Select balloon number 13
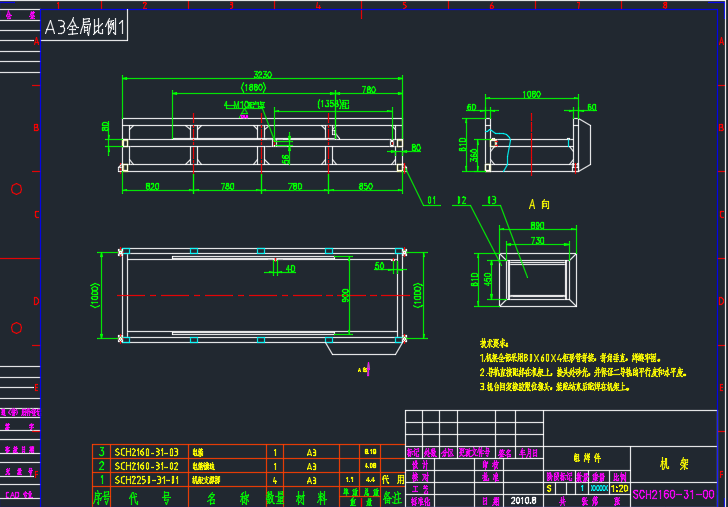This screenshot has width=728, height=507. [491, 201]
